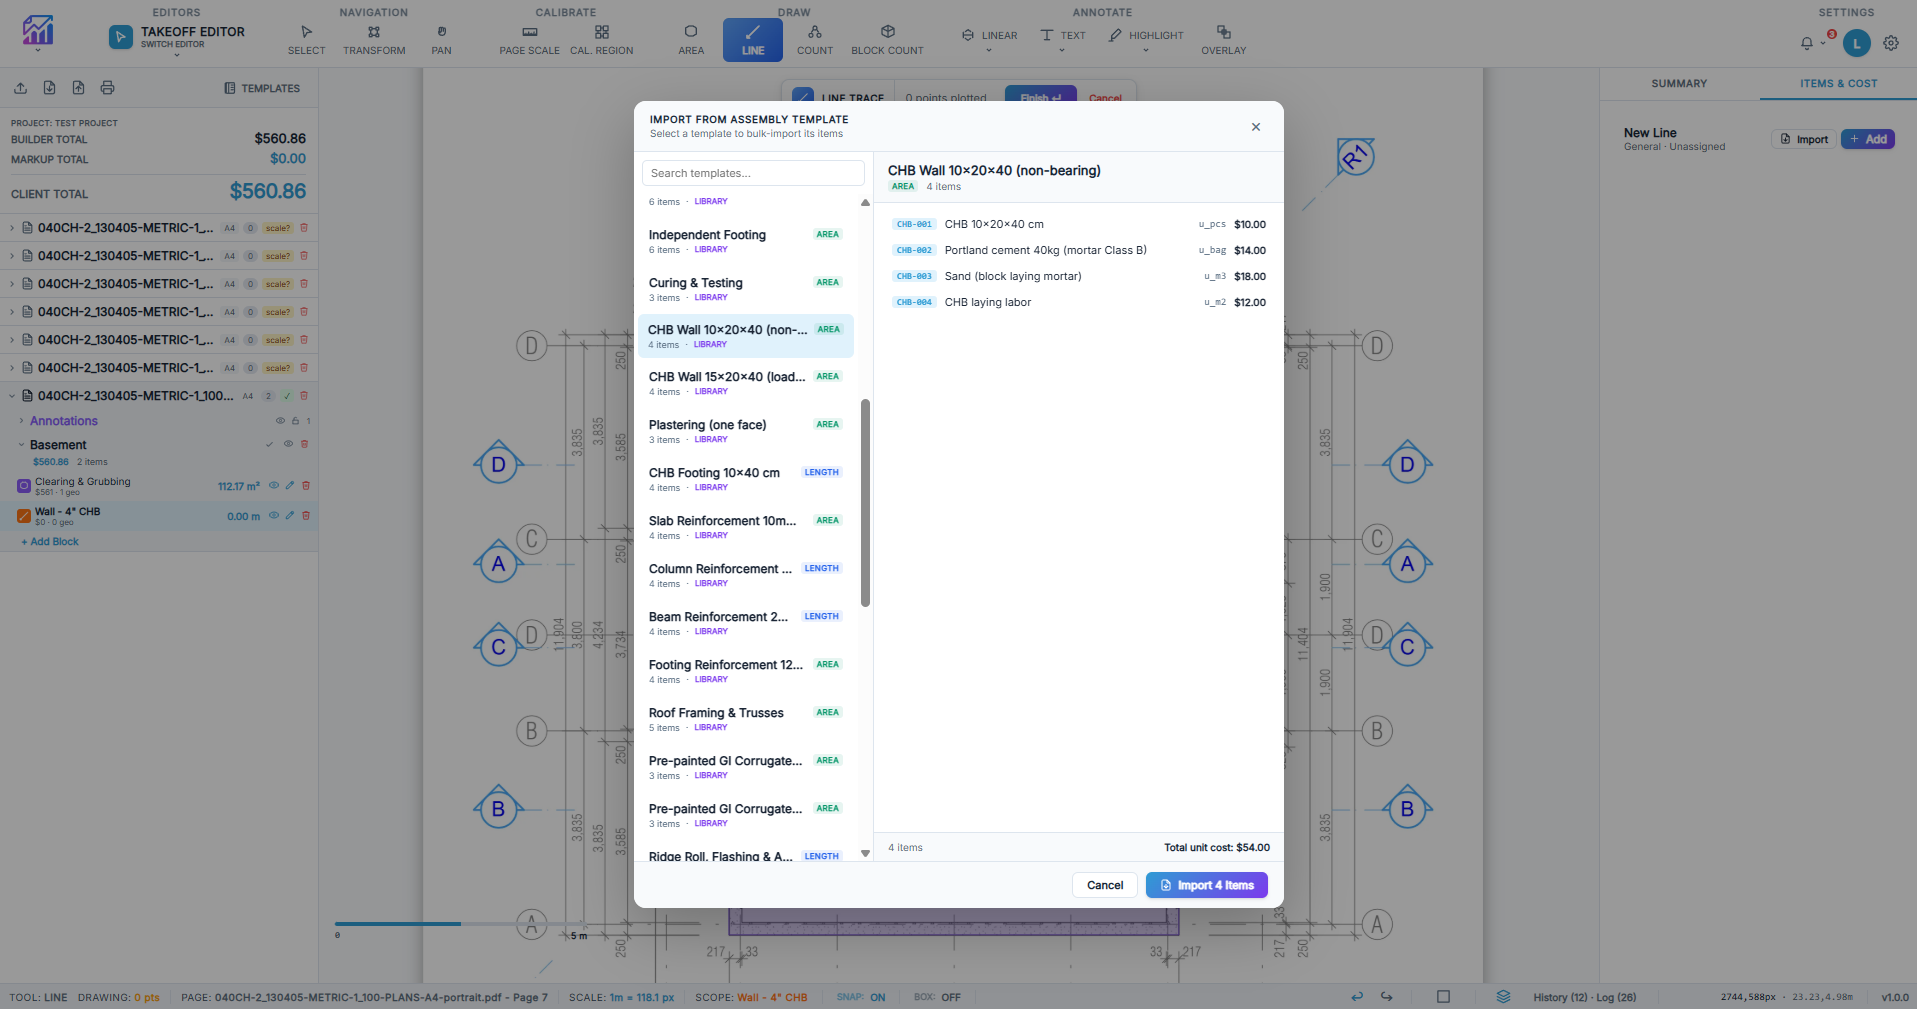Screen dimensions: 1917x1009
Task: Click the print icon in left panel
Action: pyautogui.click(x=108, y=88)
